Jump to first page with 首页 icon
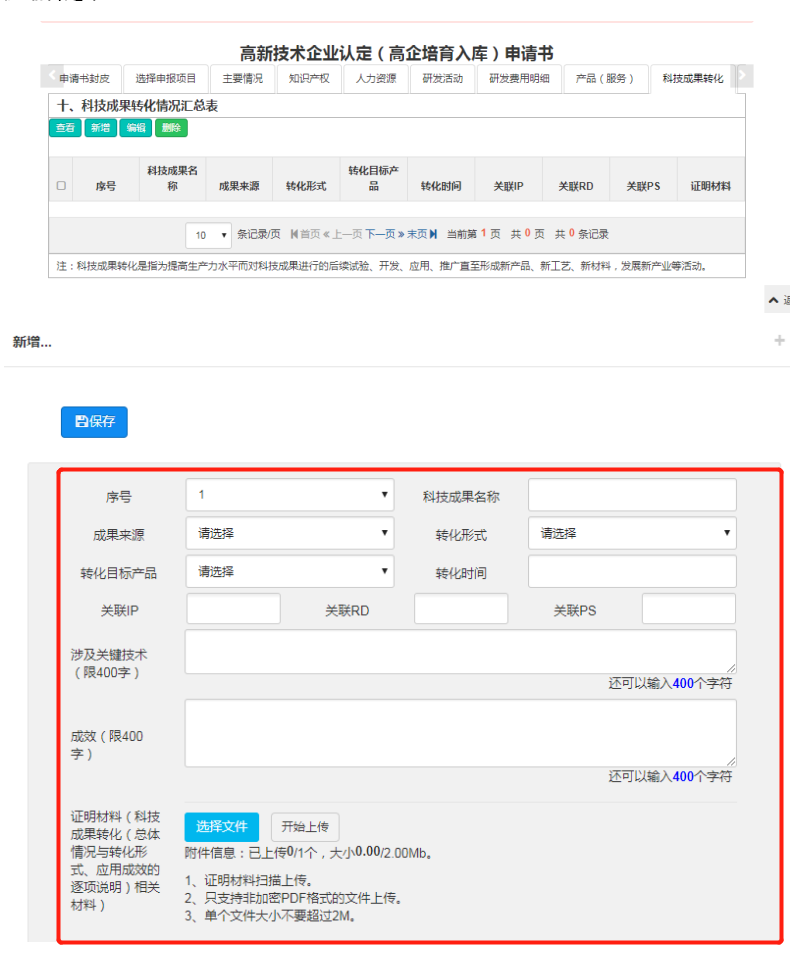Screen dimensions: 803x960 click(x=306, y=233)
